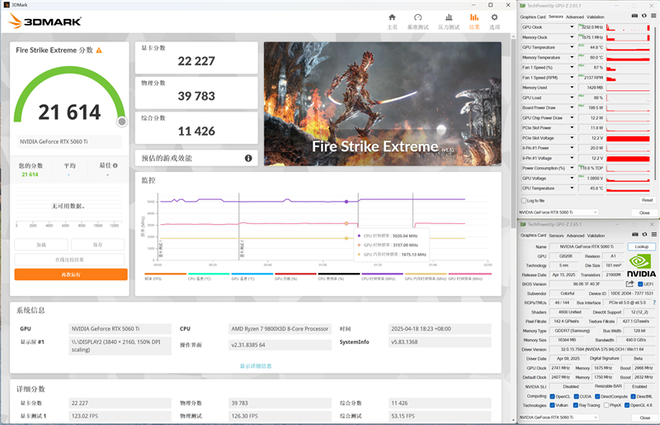This screenshot has width=660, height=425.
Task: Take screenshot via camera icon in GPU-Z Sensors window
Action: click(x=635, y=16)
